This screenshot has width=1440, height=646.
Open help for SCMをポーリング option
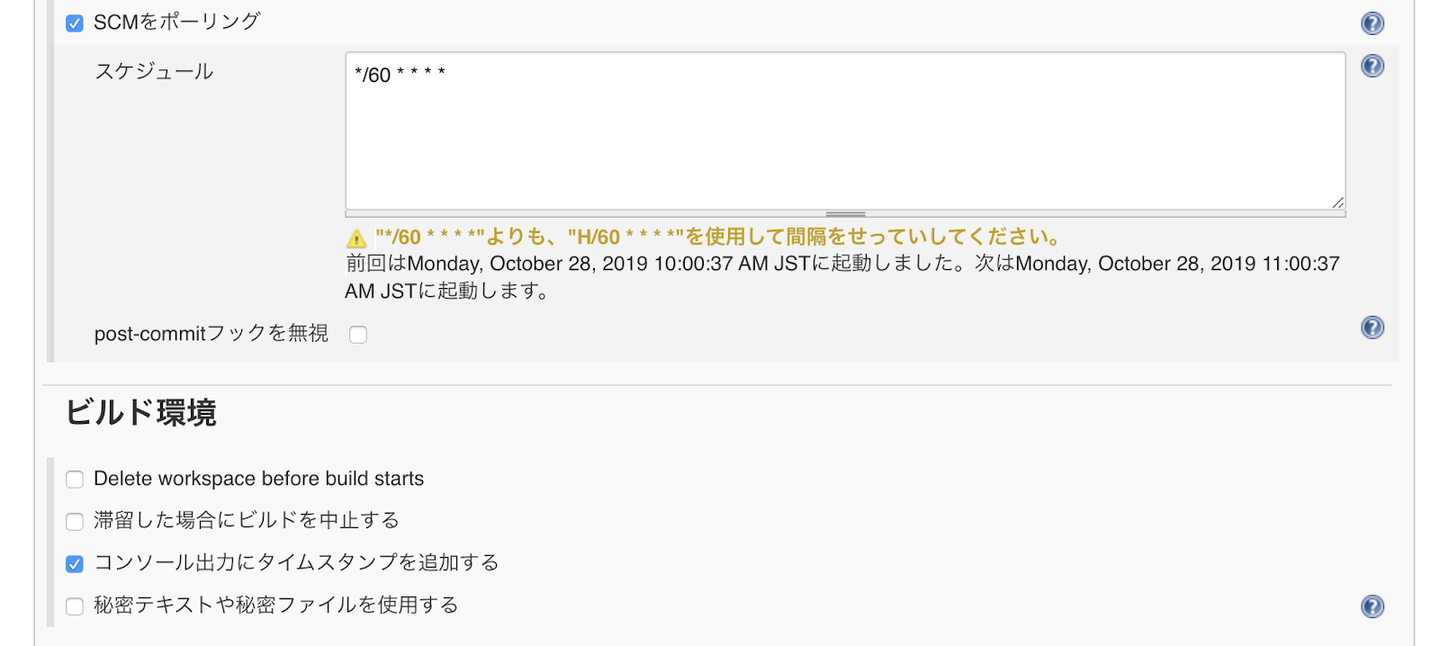pyautogui.click(x=1372, y=24)
